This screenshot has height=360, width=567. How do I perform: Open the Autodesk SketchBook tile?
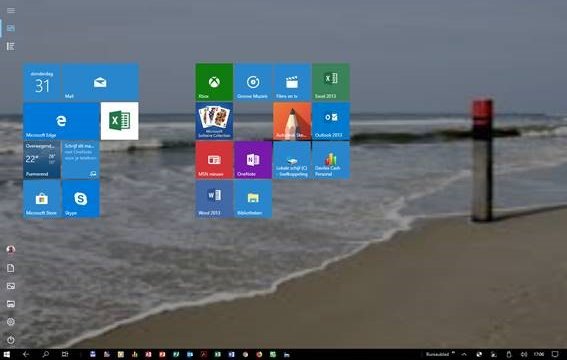292,121
